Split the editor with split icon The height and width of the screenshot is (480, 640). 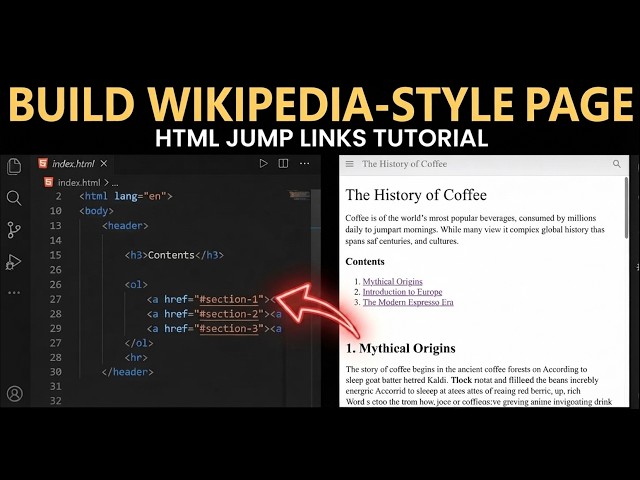point(283,164)
